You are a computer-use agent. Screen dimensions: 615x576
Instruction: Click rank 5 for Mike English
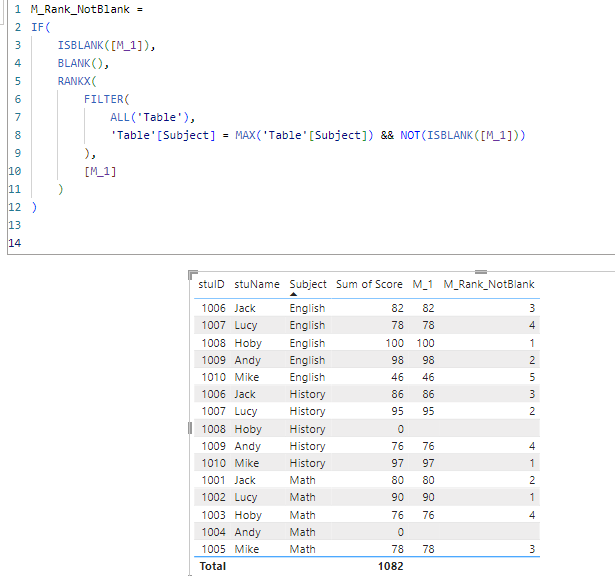pyautogui.click(x=532, y=377)
